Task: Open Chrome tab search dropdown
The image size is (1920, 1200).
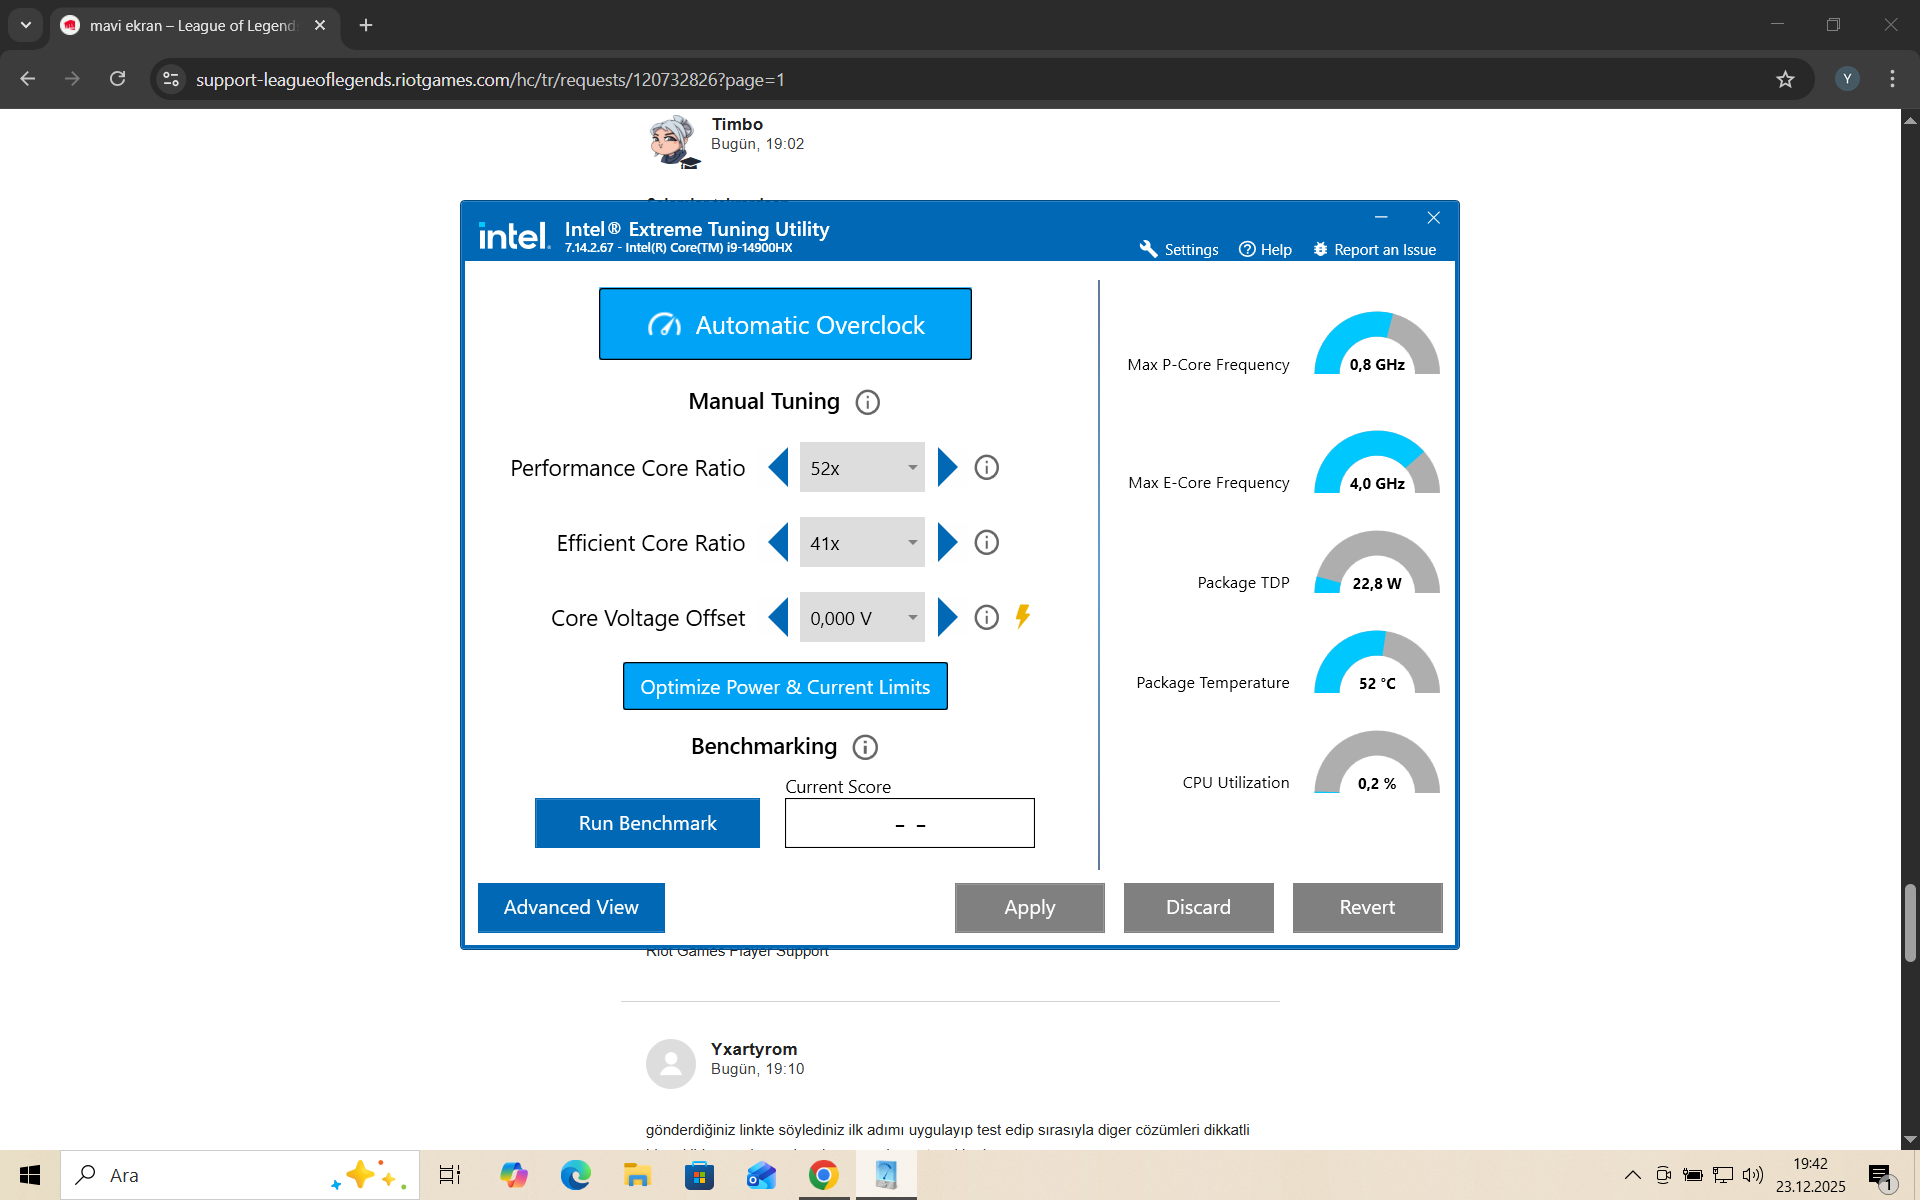Action: [26, 25]
